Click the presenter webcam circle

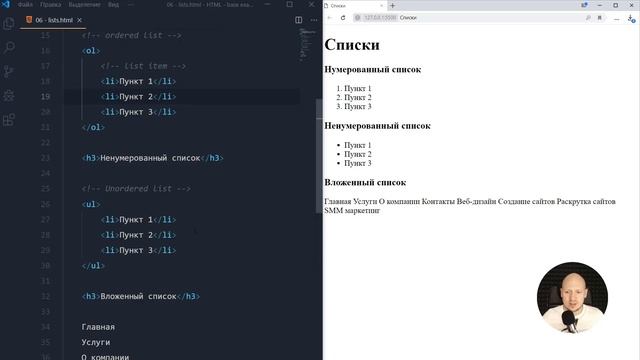(x=572, y=298)
